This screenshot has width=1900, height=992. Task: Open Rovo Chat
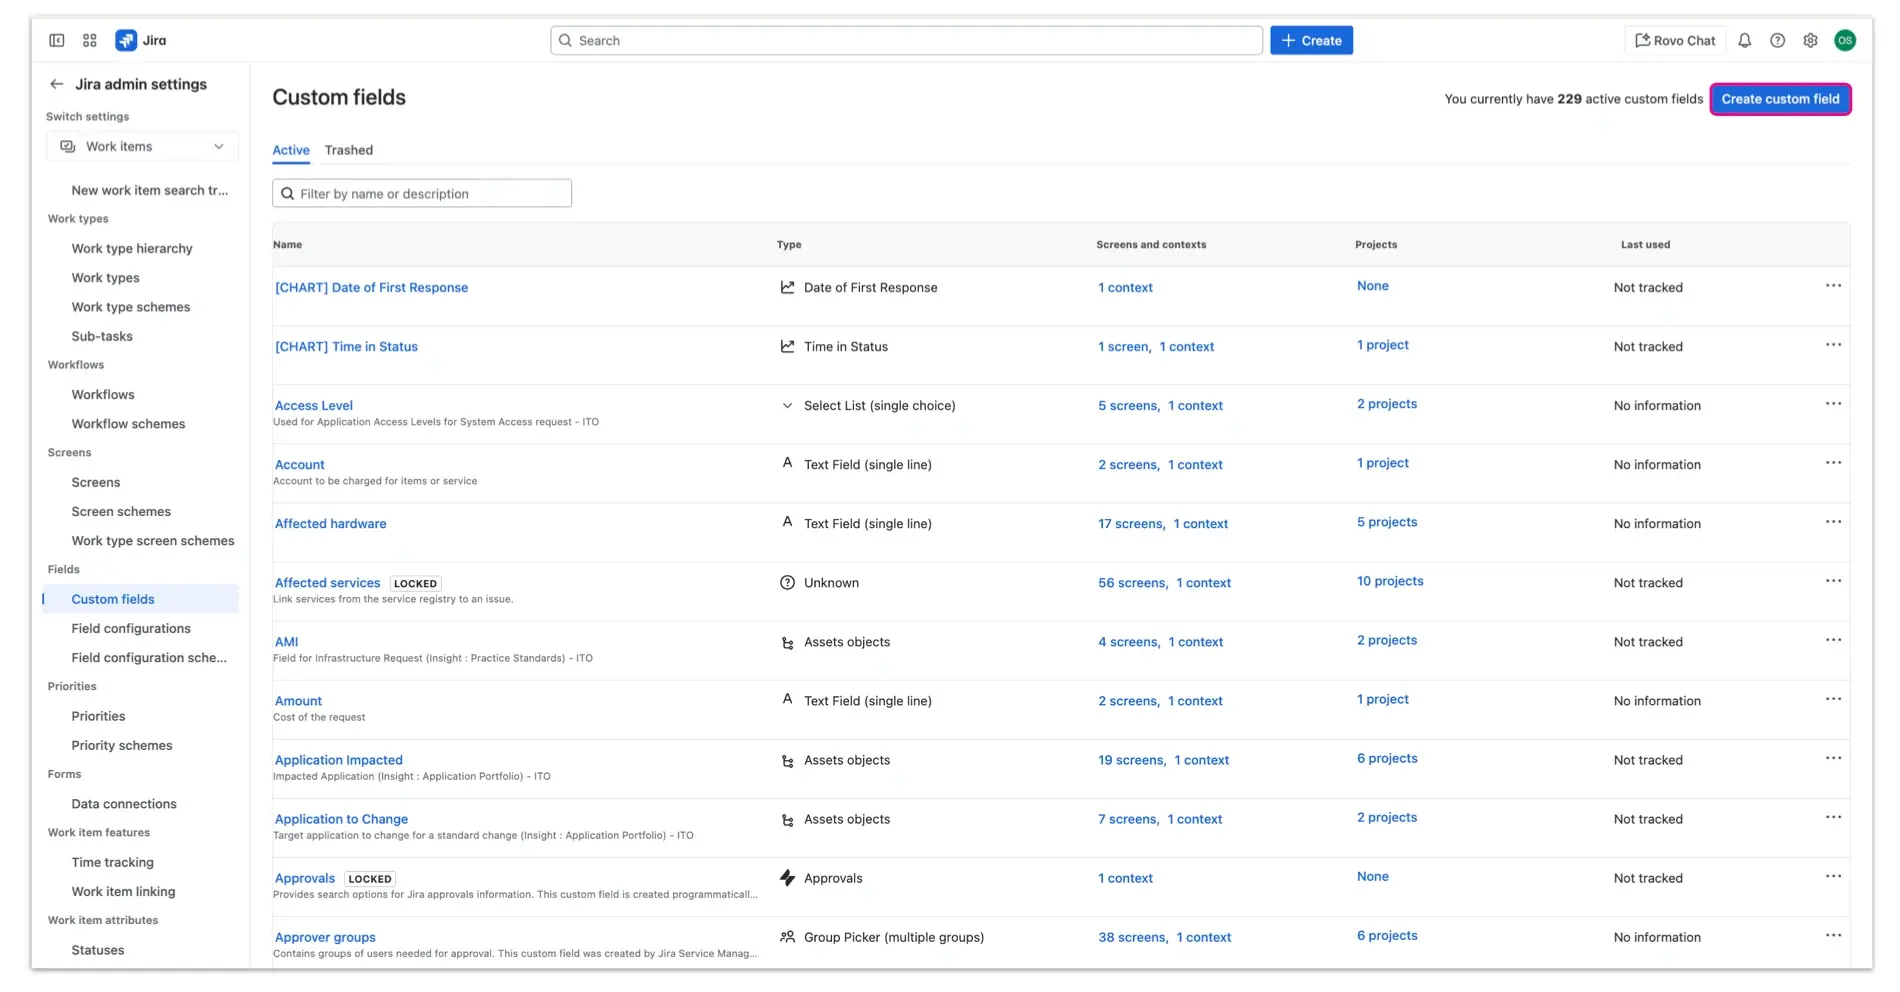point(1675,41)
